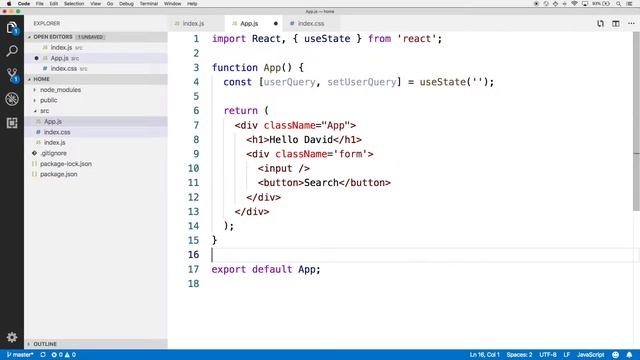Click the synchronize changes icon in status bar
This screenshot has height=360, width=640.
pos(43,355)
